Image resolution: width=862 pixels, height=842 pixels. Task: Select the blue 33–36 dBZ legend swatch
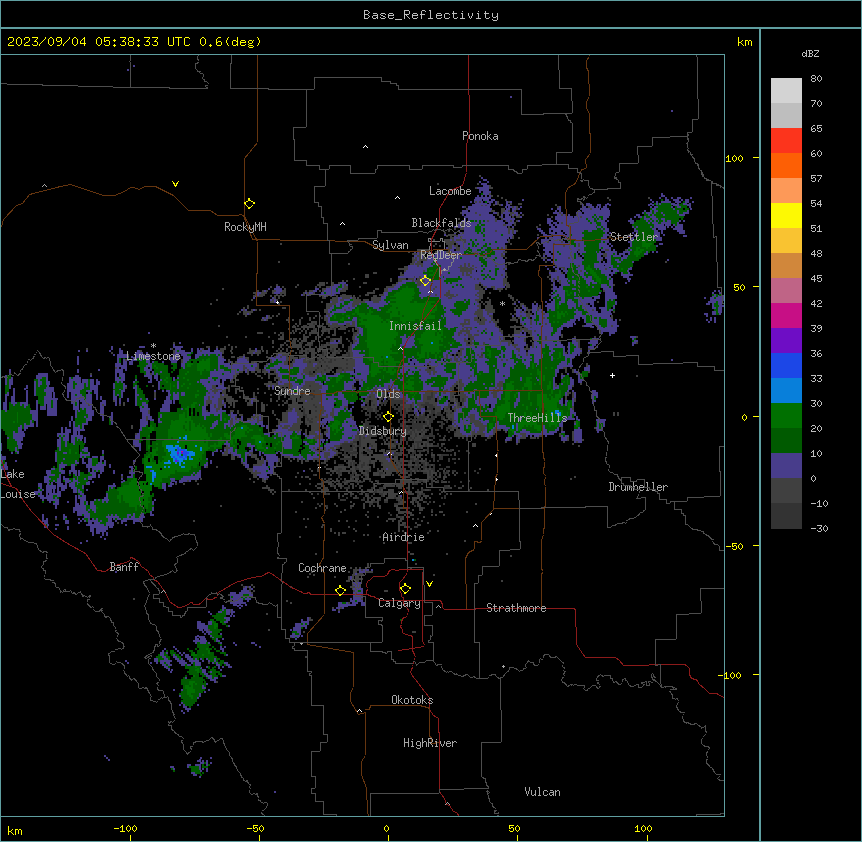pyautogui.click(x=786, y=365)
